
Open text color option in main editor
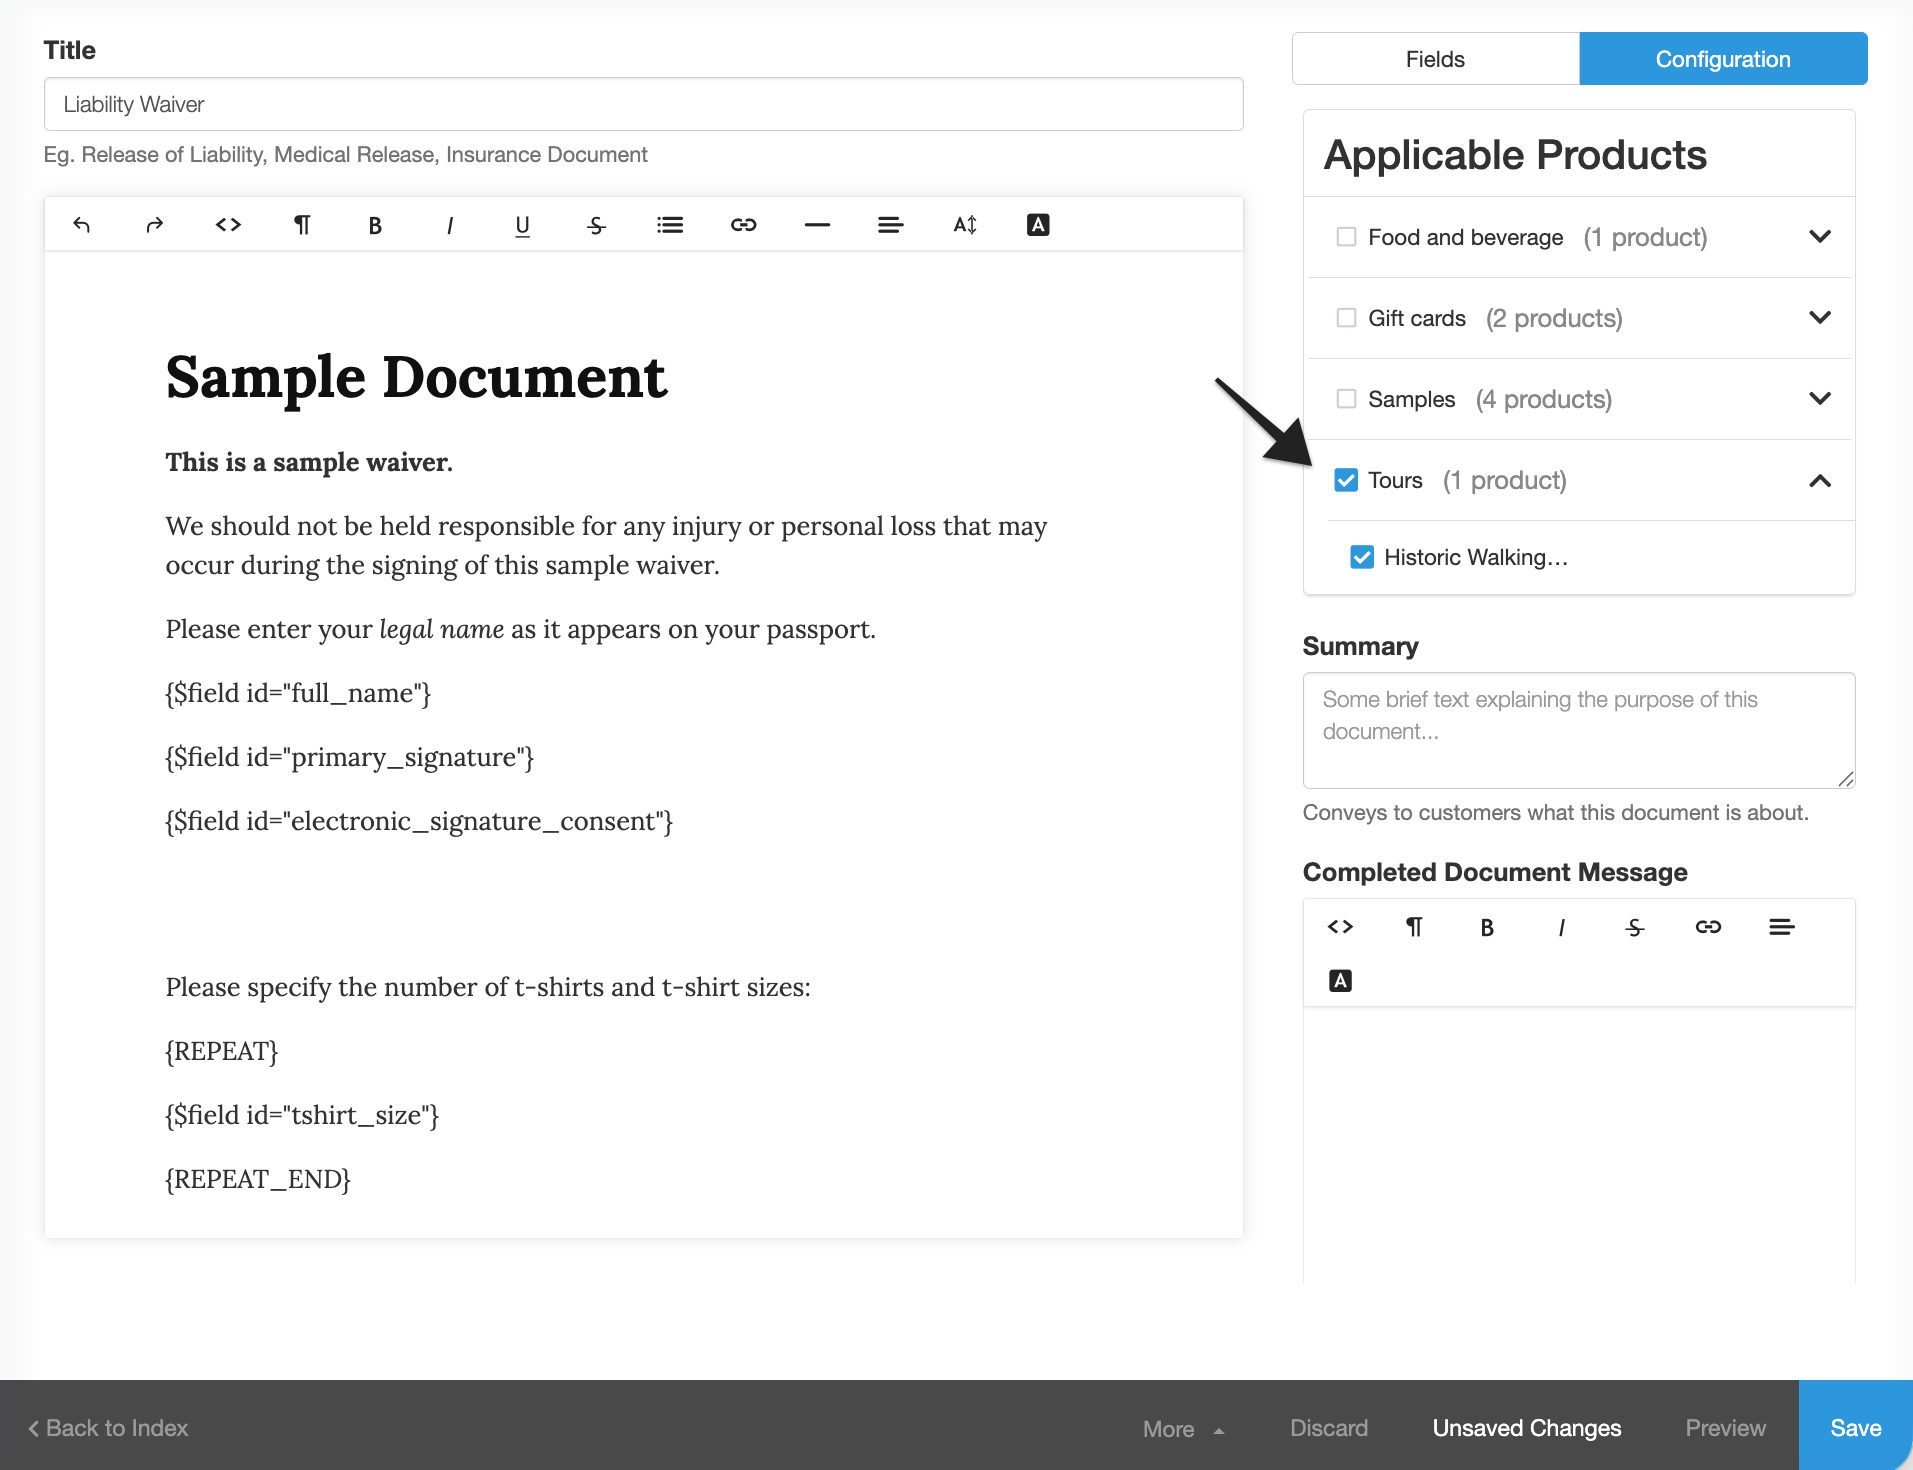pos(1038,225)
